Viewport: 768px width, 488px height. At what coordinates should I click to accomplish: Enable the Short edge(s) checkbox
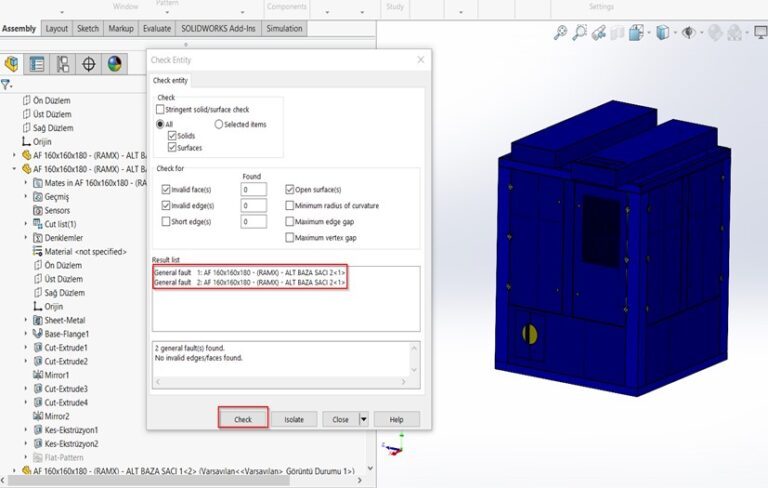(x=166, y=221)
